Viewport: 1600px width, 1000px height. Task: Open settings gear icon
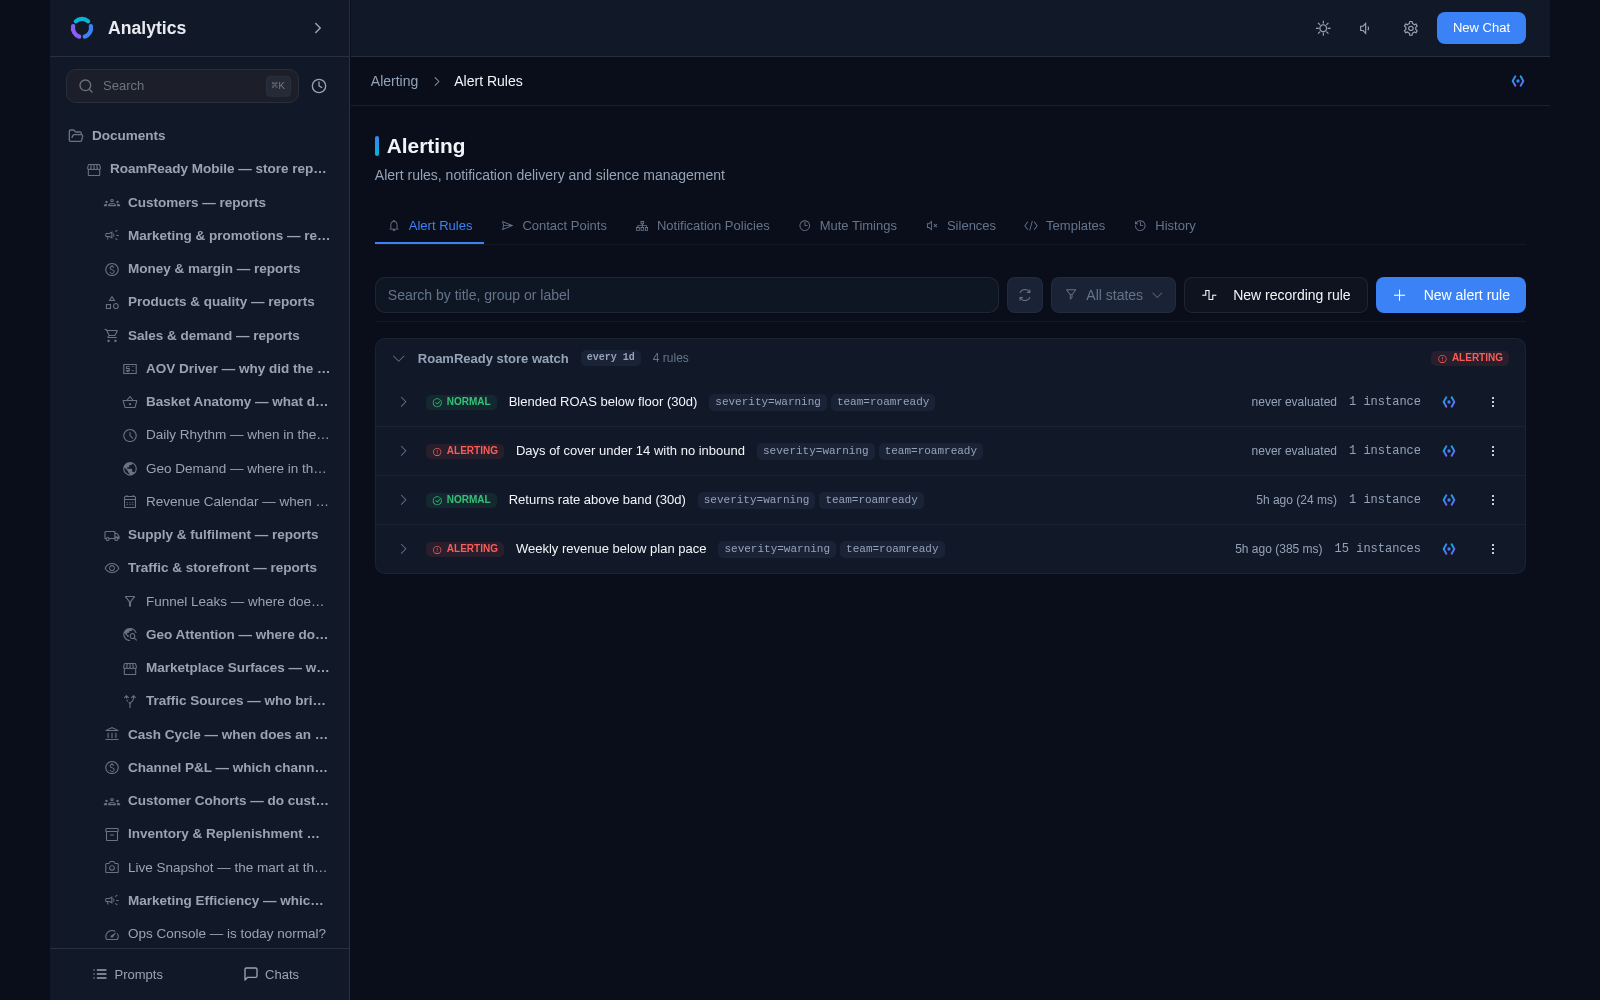1410,28
